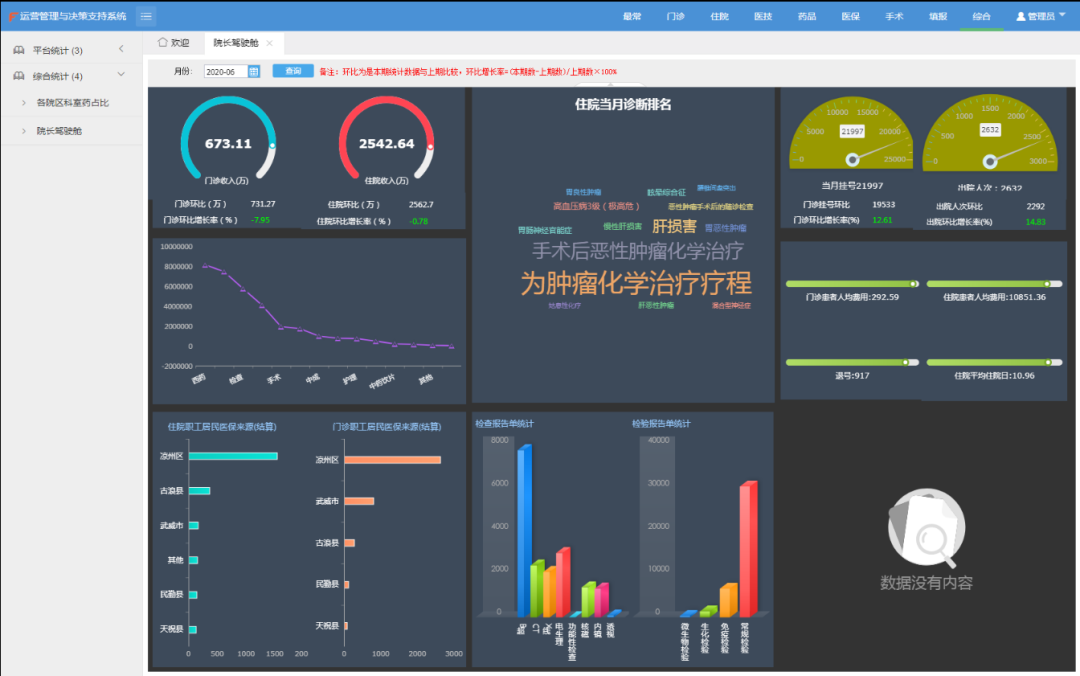
Task: Click the 查询 query button
Action: (293, 71)
